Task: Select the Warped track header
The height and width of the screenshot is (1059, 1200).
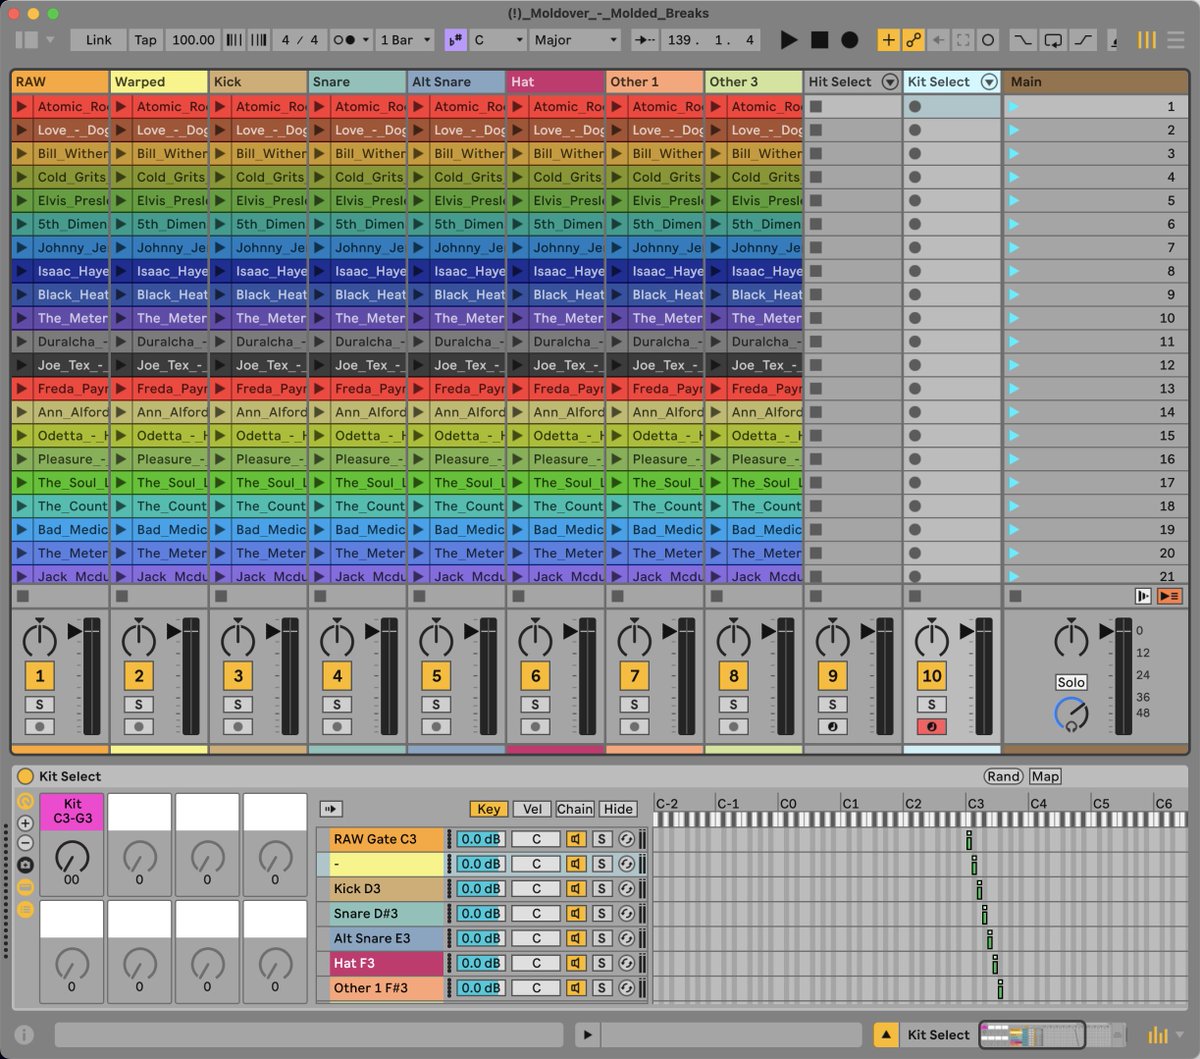Action: pyautogui.click(x=159, y=82)
